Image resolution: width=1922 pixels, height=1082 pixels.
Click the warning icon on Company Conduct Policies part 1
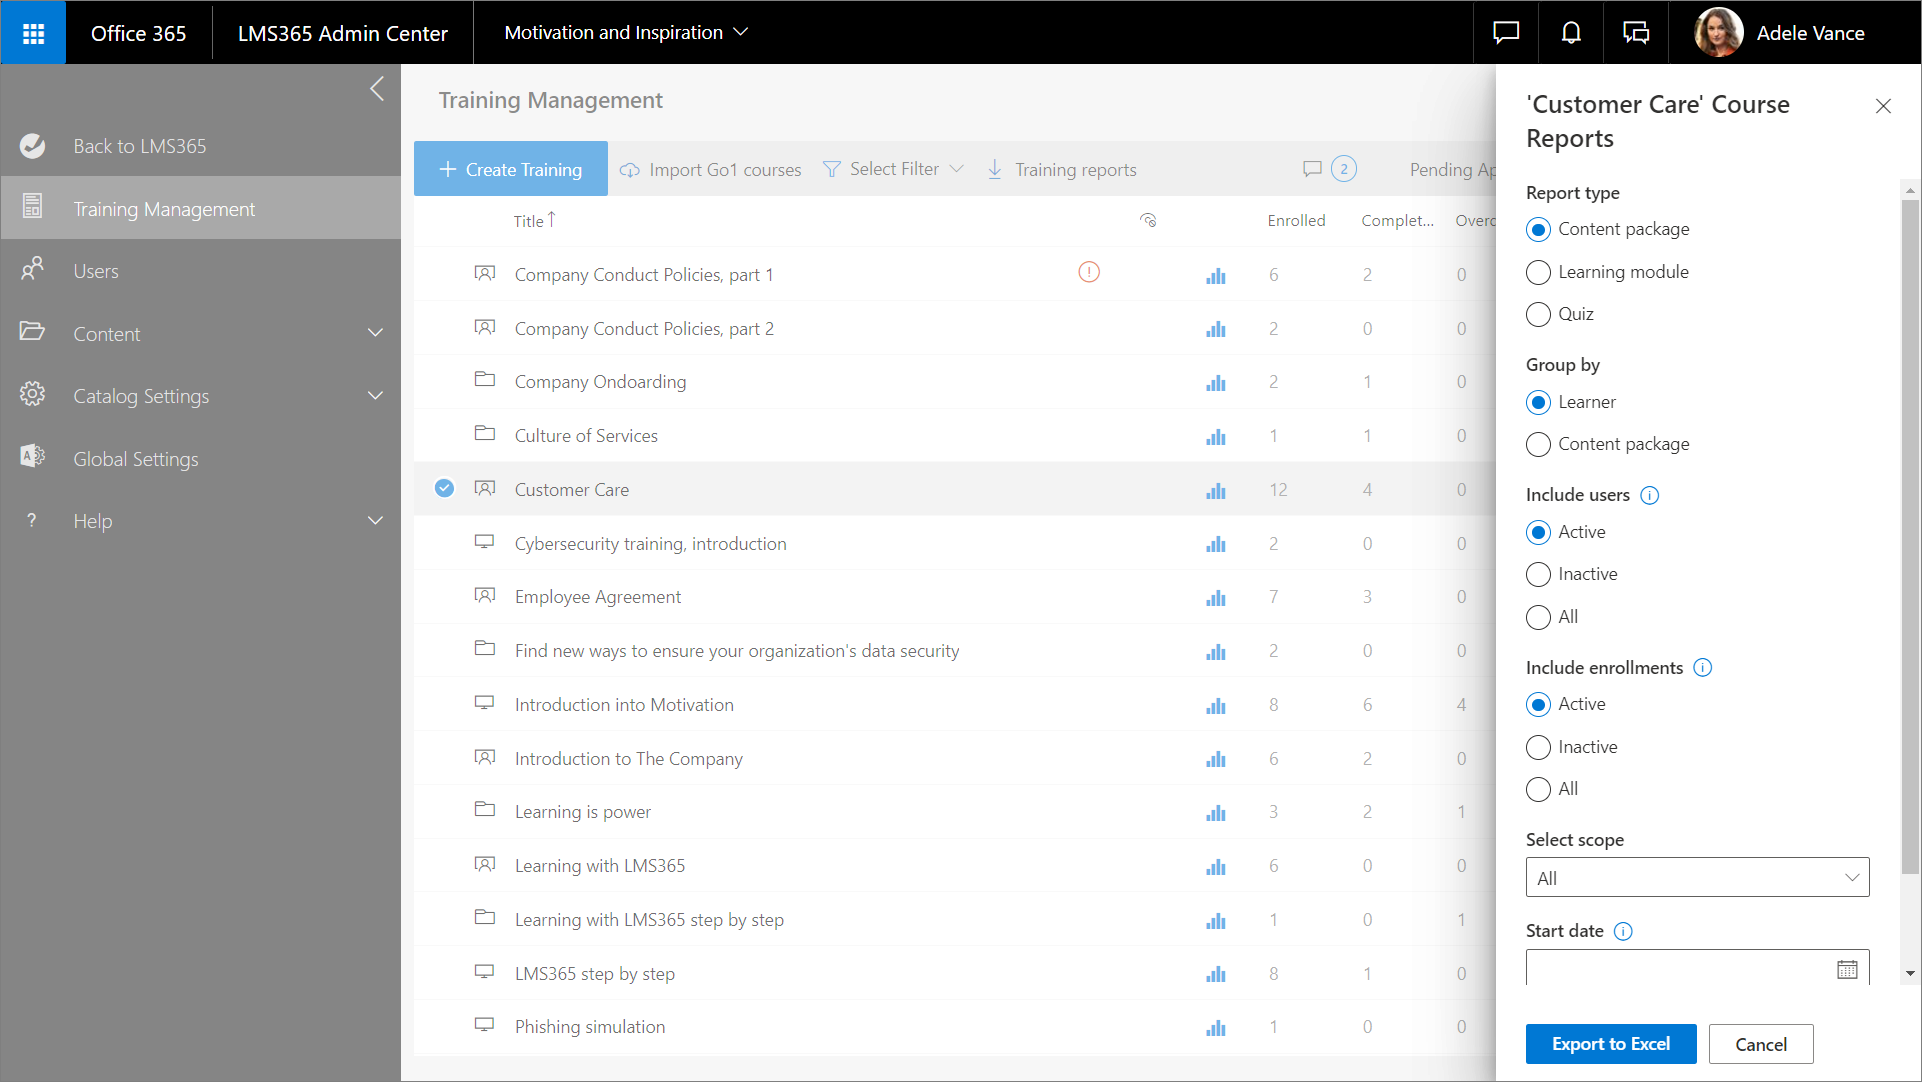point(1089,272)
